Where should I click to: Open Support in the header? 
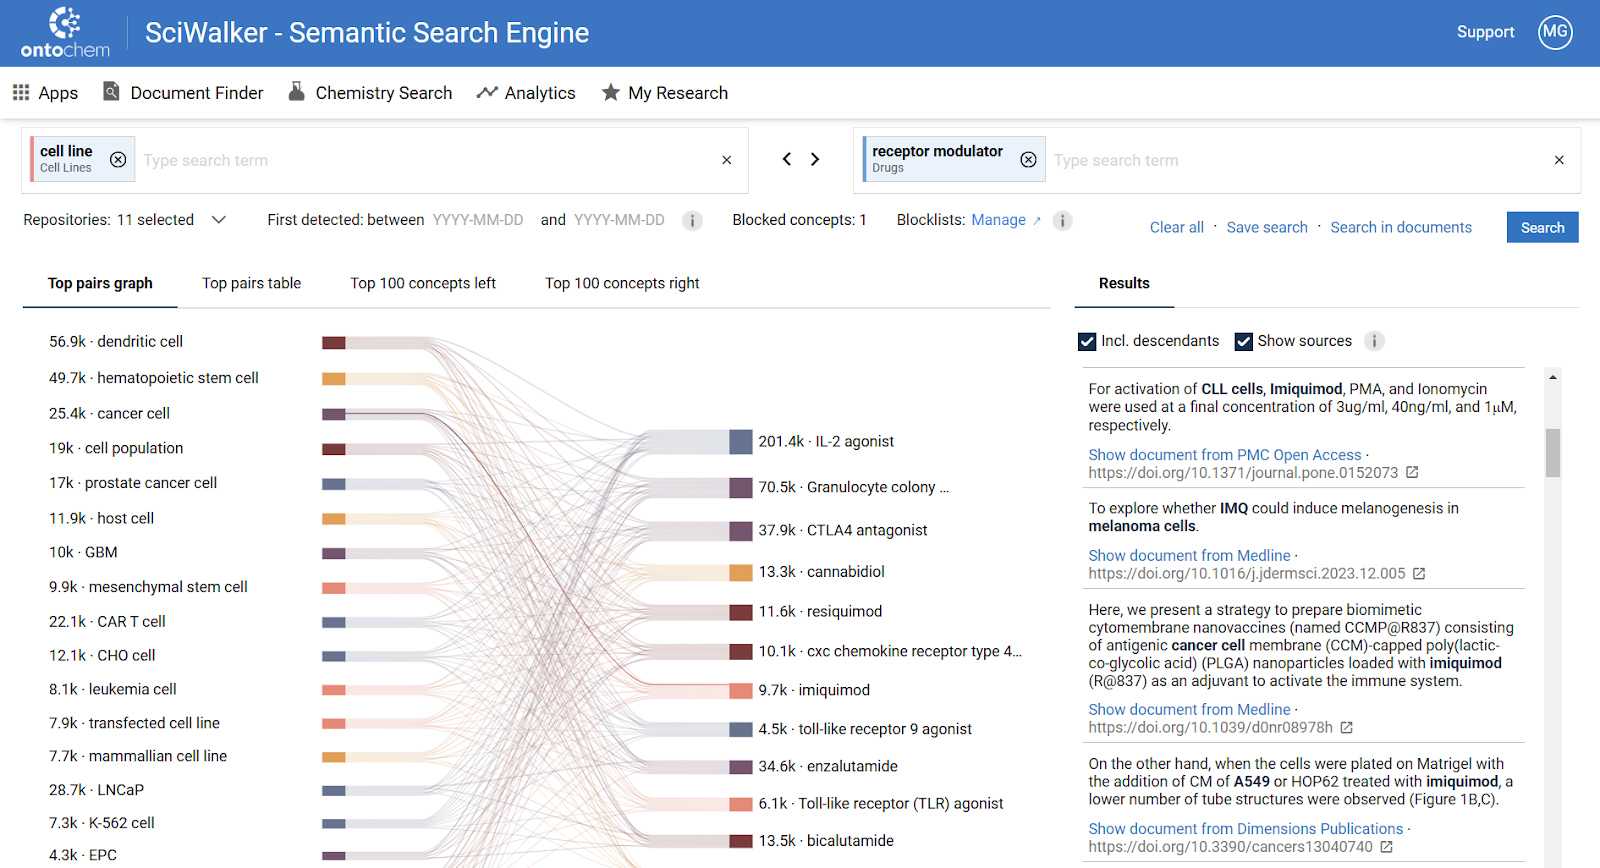pyautogui.click(x=1485, y=32)
